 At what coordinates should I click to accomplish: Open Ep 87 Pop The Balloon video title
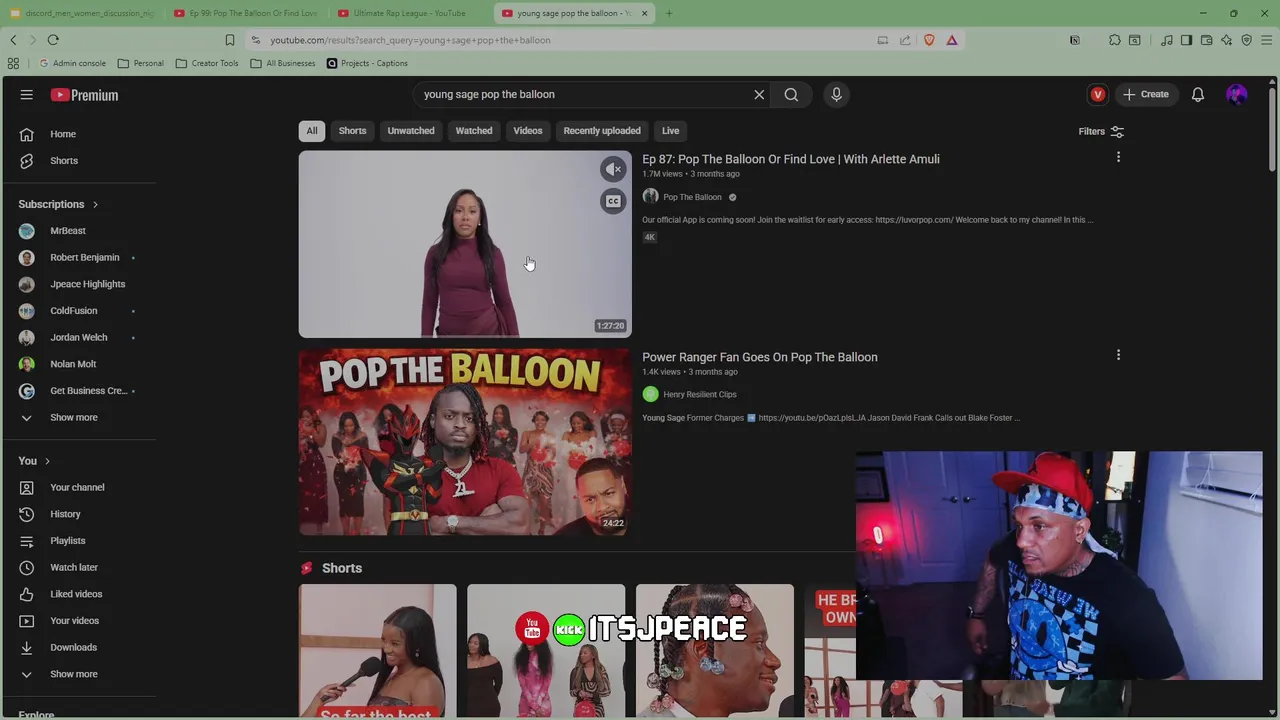[790, 159]
